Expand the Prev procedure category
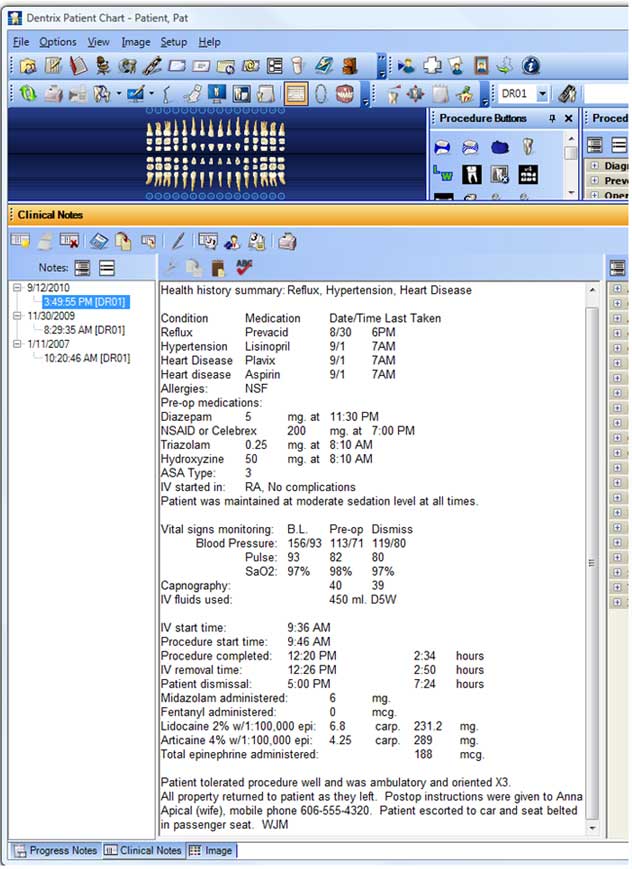 click(594, 180)
